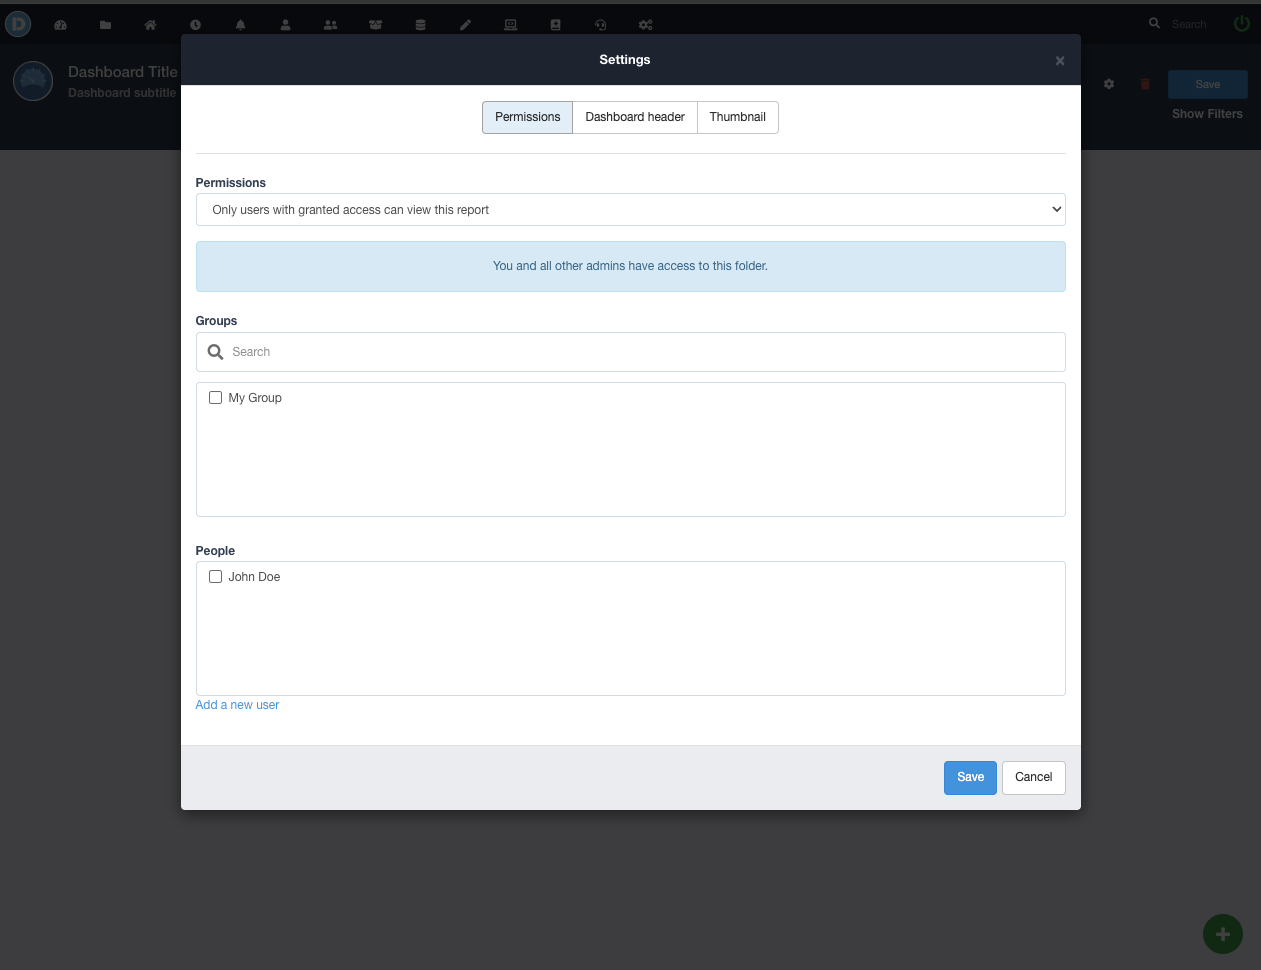Close the Settings dialog with X
The height and width of the screenshot is (970, 1261).
click(x=1059, y=61)
